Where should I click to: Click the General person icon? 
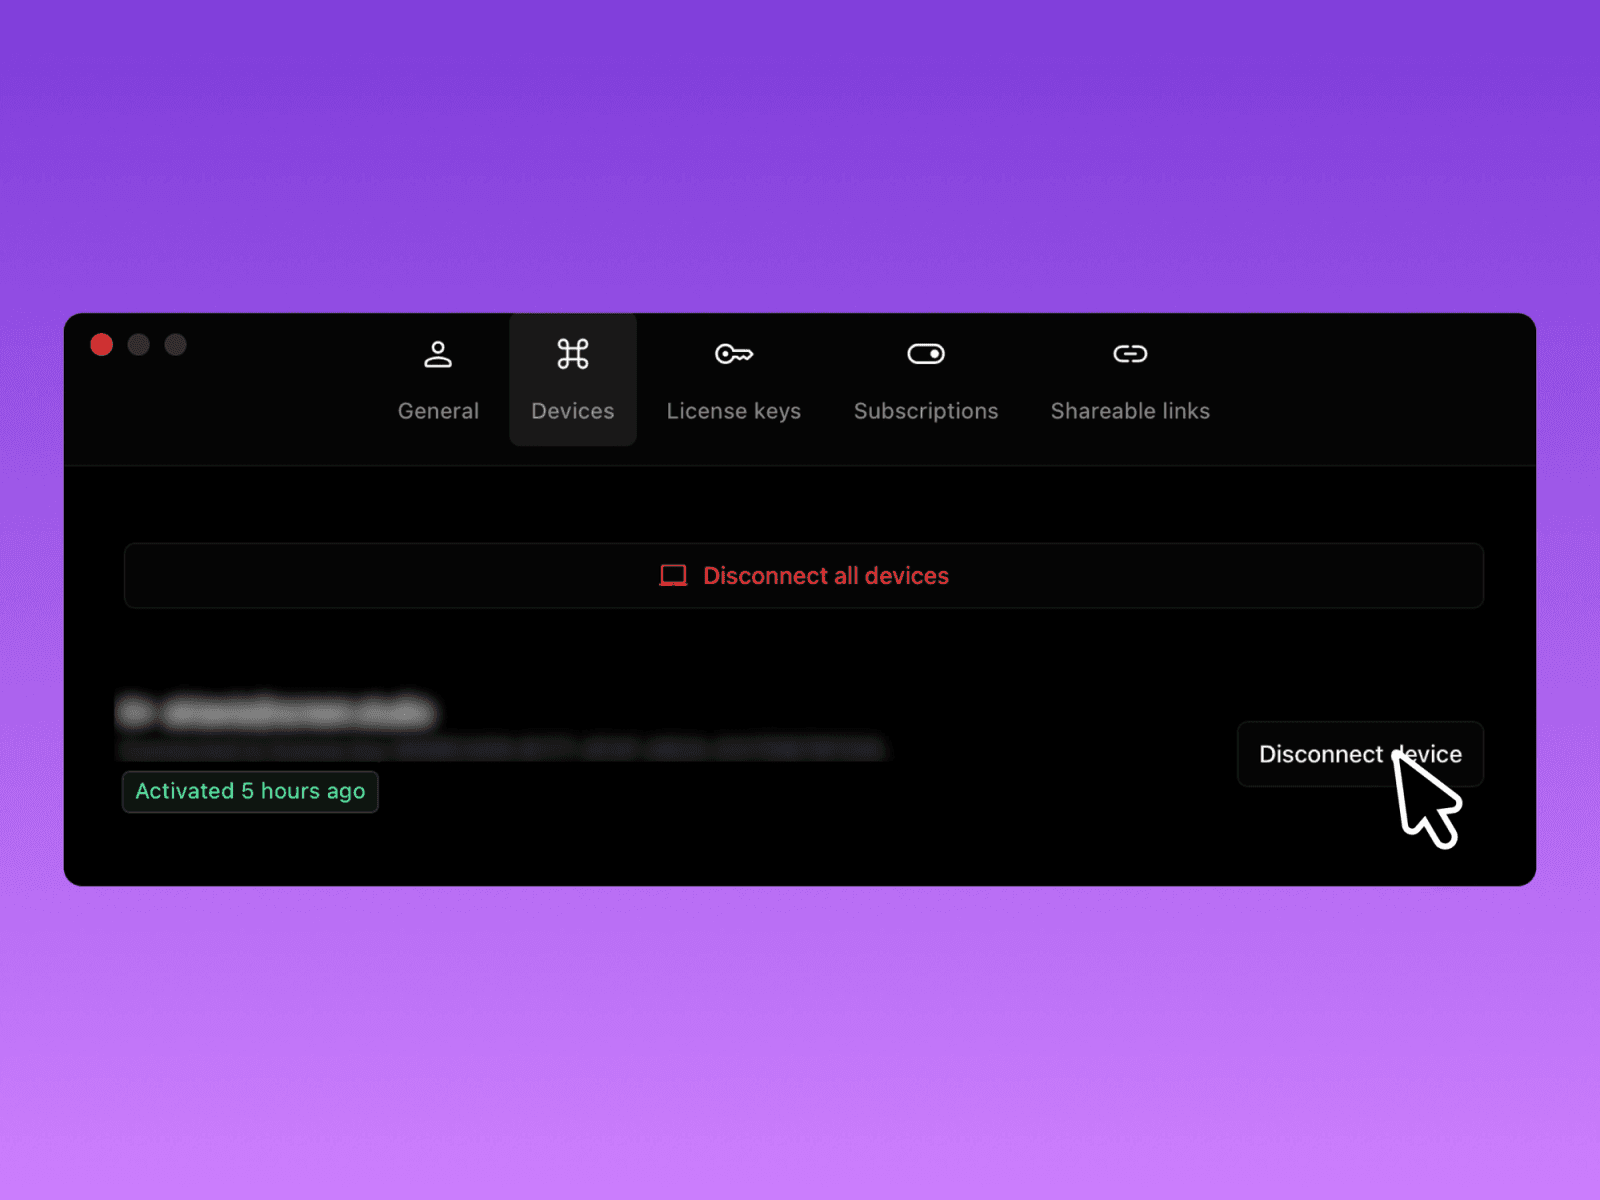438,354
